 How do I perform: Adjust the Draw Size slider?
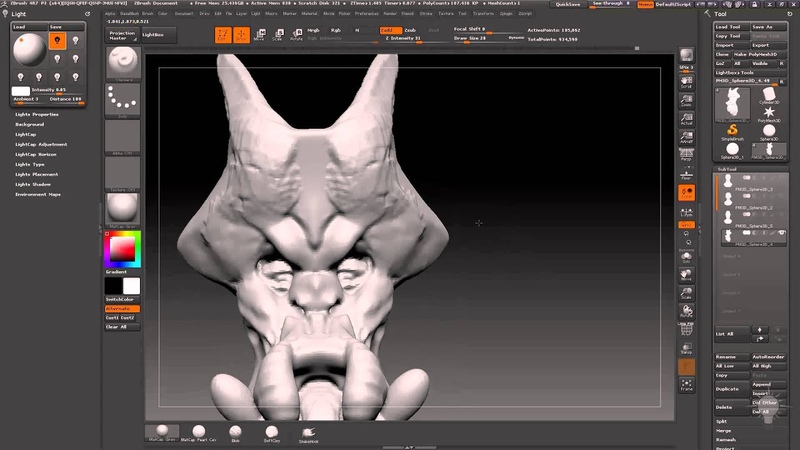click(x=489, y=39)
